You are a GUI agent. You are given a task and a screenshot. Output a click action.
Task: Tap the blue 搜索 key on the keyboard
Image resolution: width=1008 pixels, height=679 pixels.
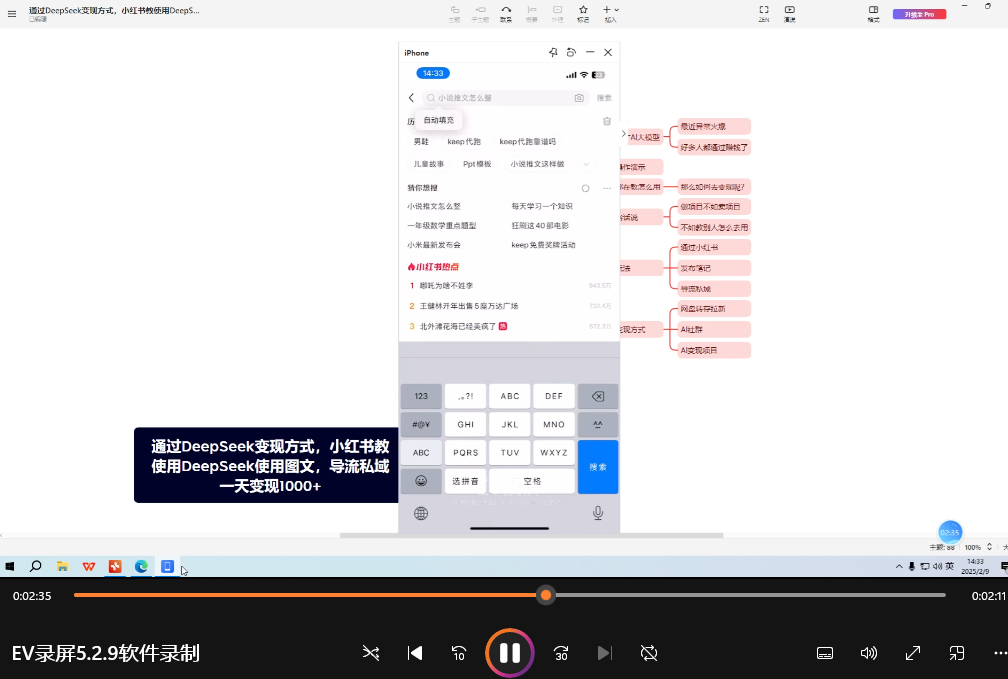coord(598,467)
